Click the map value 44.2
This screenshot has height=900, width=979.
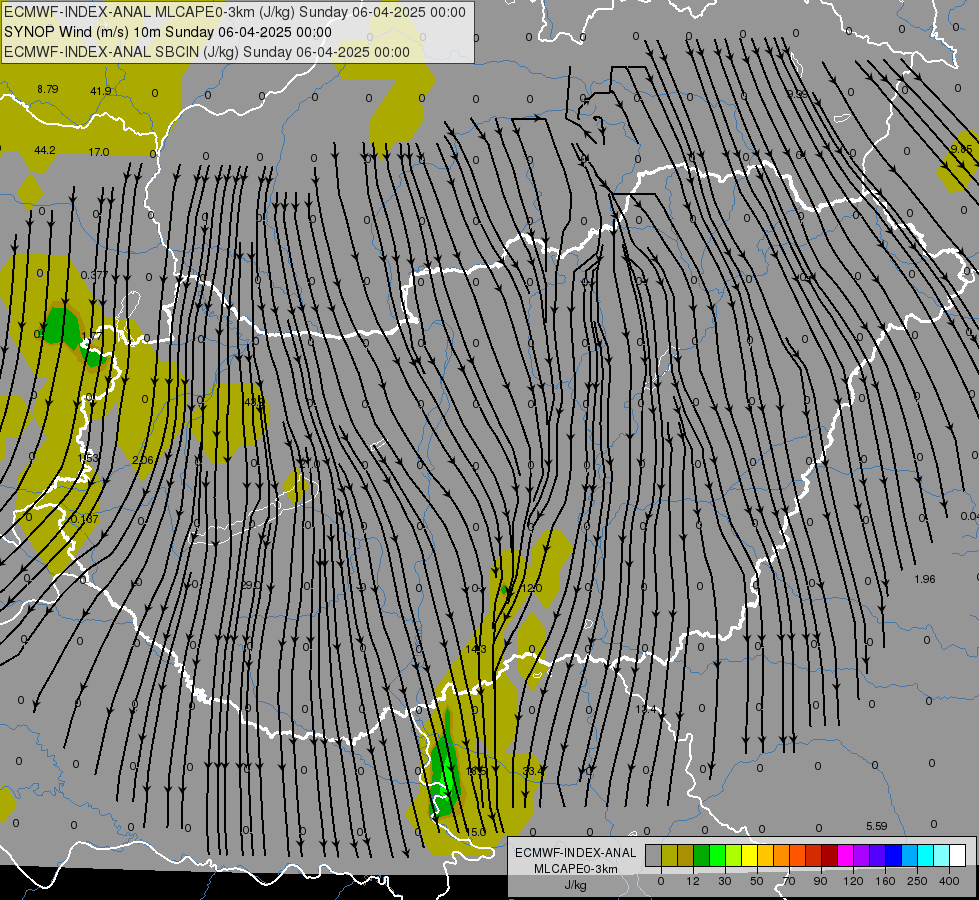pyautogui.click(x=45, y=150)
